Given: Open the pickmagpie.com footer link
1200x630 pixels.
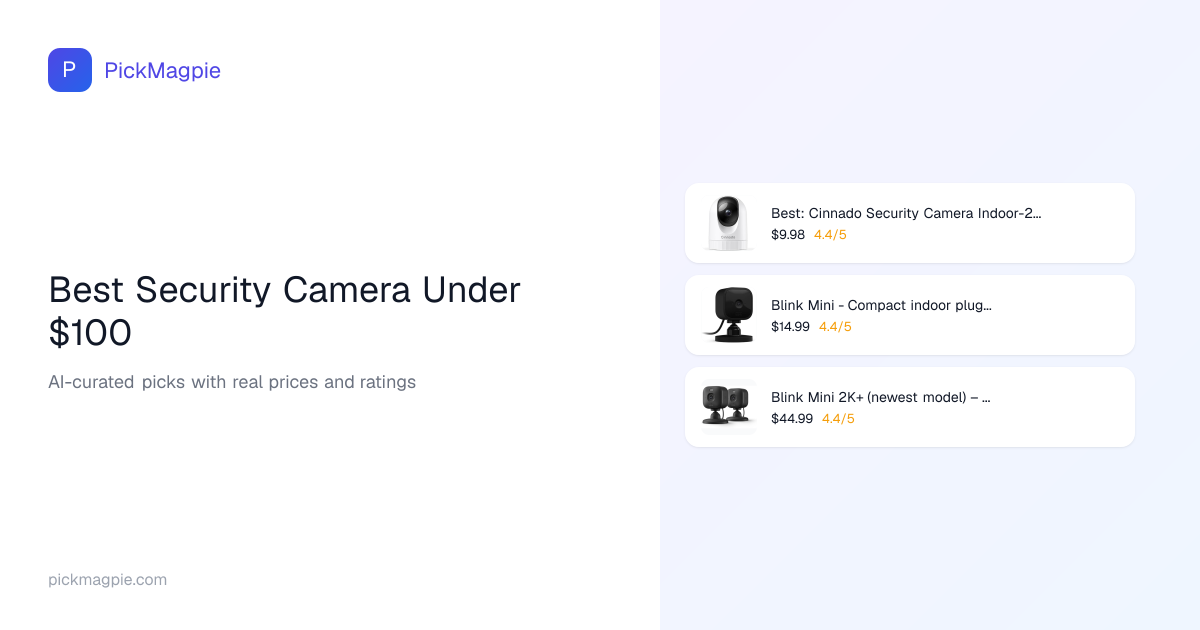Looking at the screenshot, I should (107, 579).
